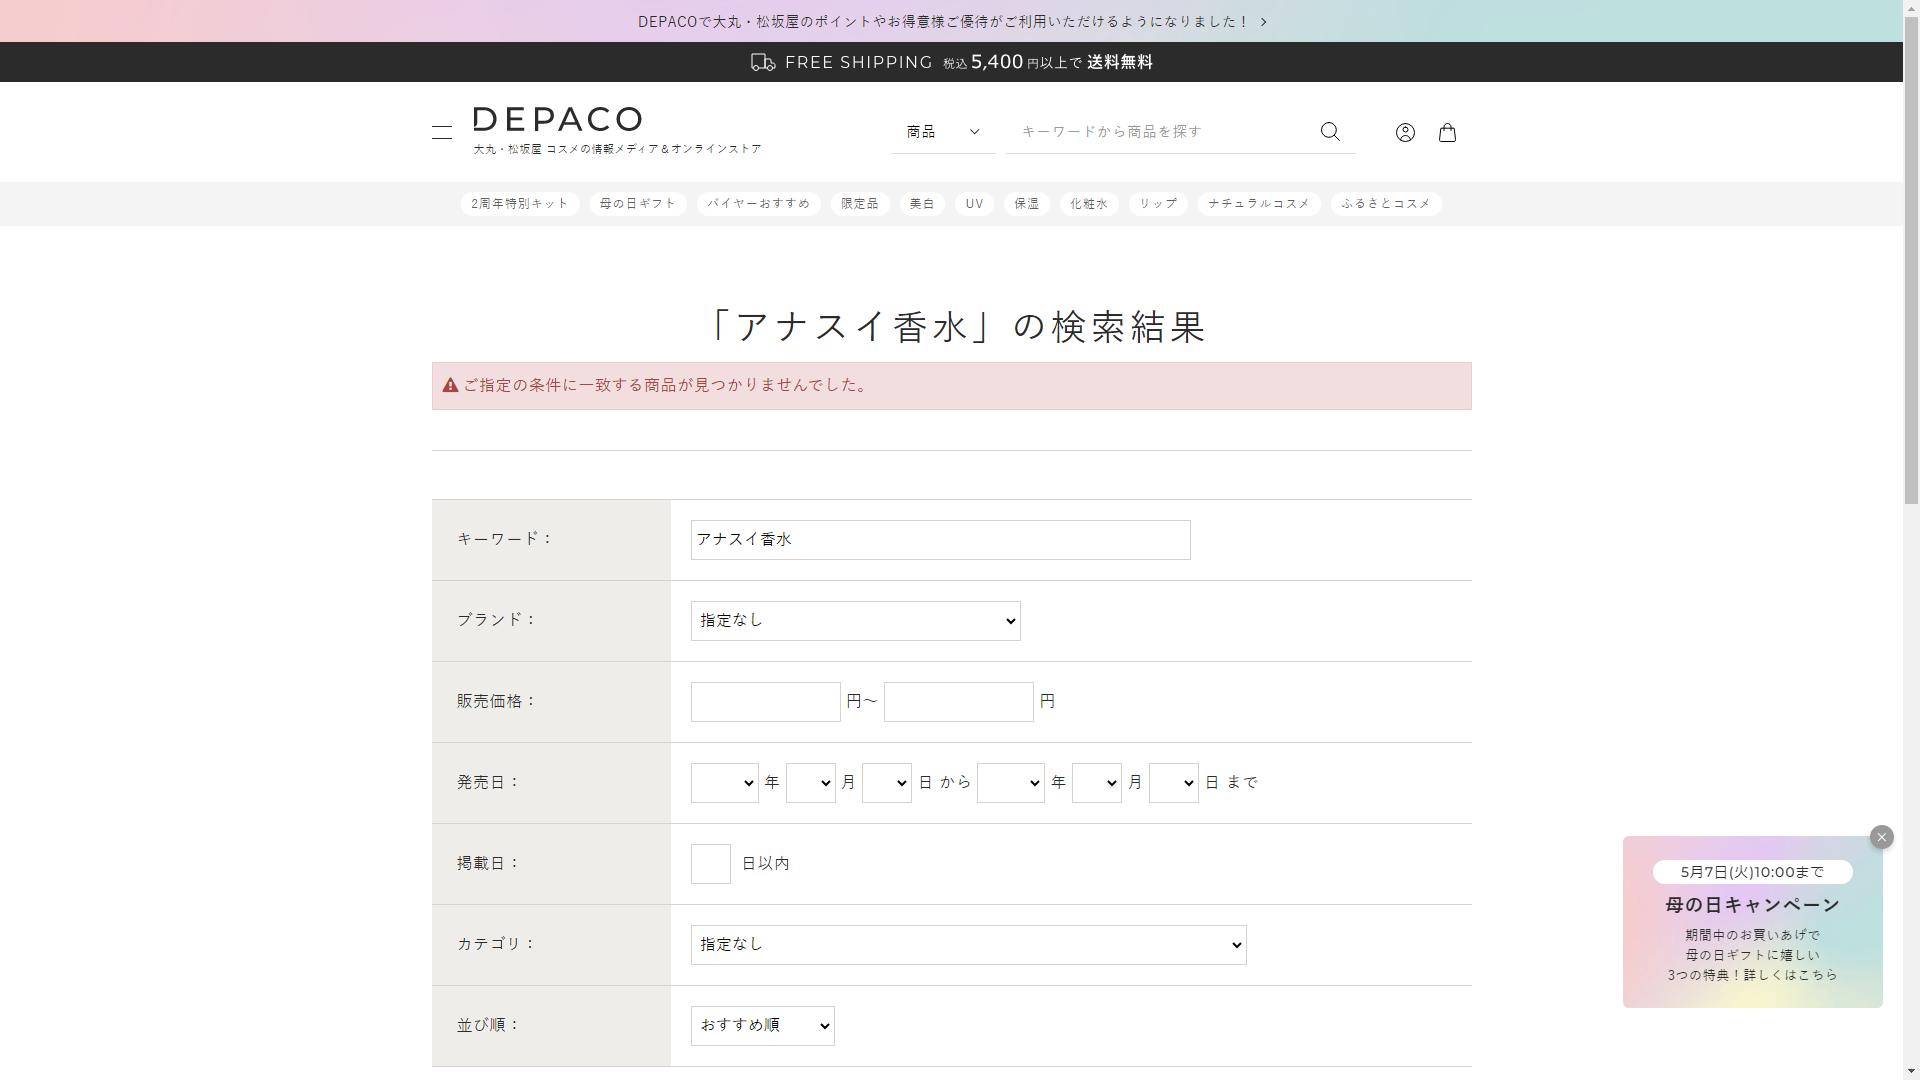Click the free shipping truck icon
This screenshot has width=1920, height=1080.
coord(763,62)
